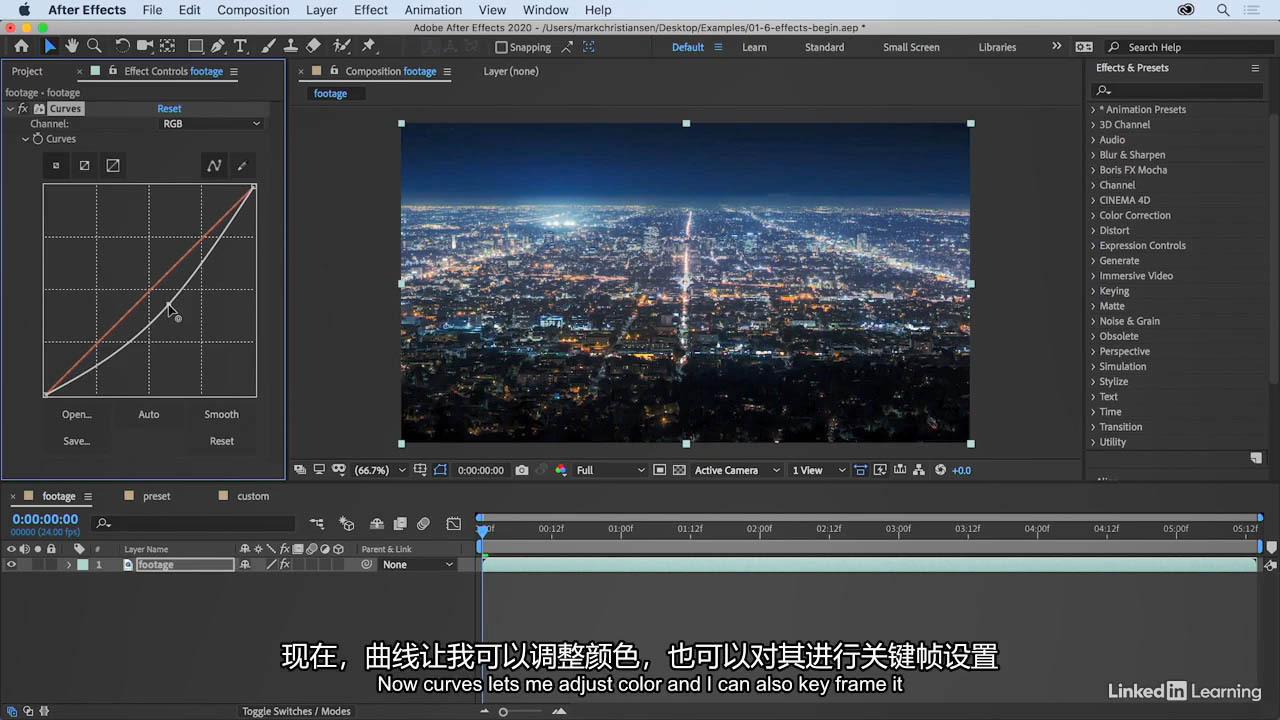This screenshot has height=720, width=1280.
Task: Open the magnification 66.7% dropdown
Action: (380, 470)
